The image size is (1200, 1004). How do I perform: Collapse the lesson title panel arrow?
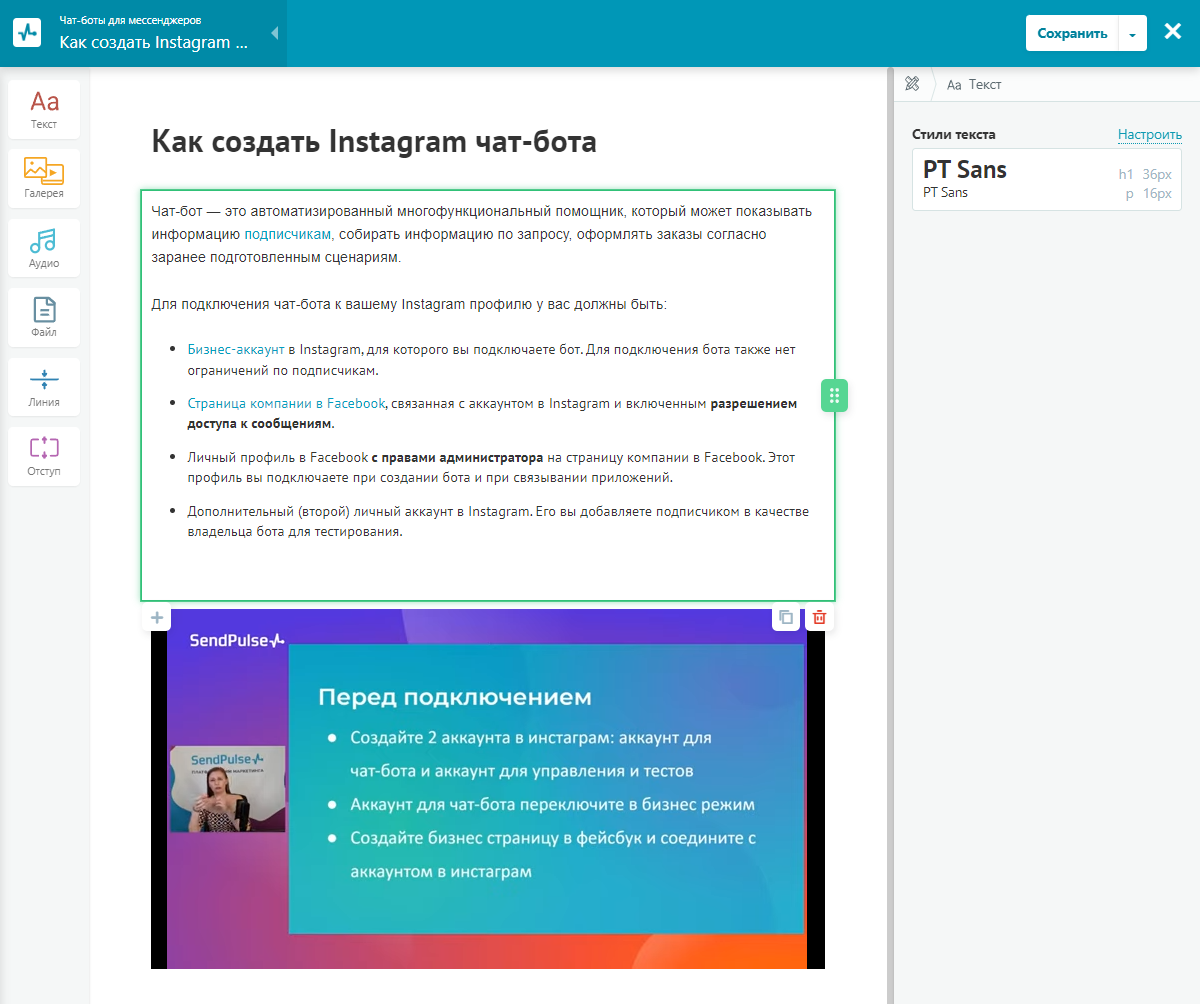(274, 33)
